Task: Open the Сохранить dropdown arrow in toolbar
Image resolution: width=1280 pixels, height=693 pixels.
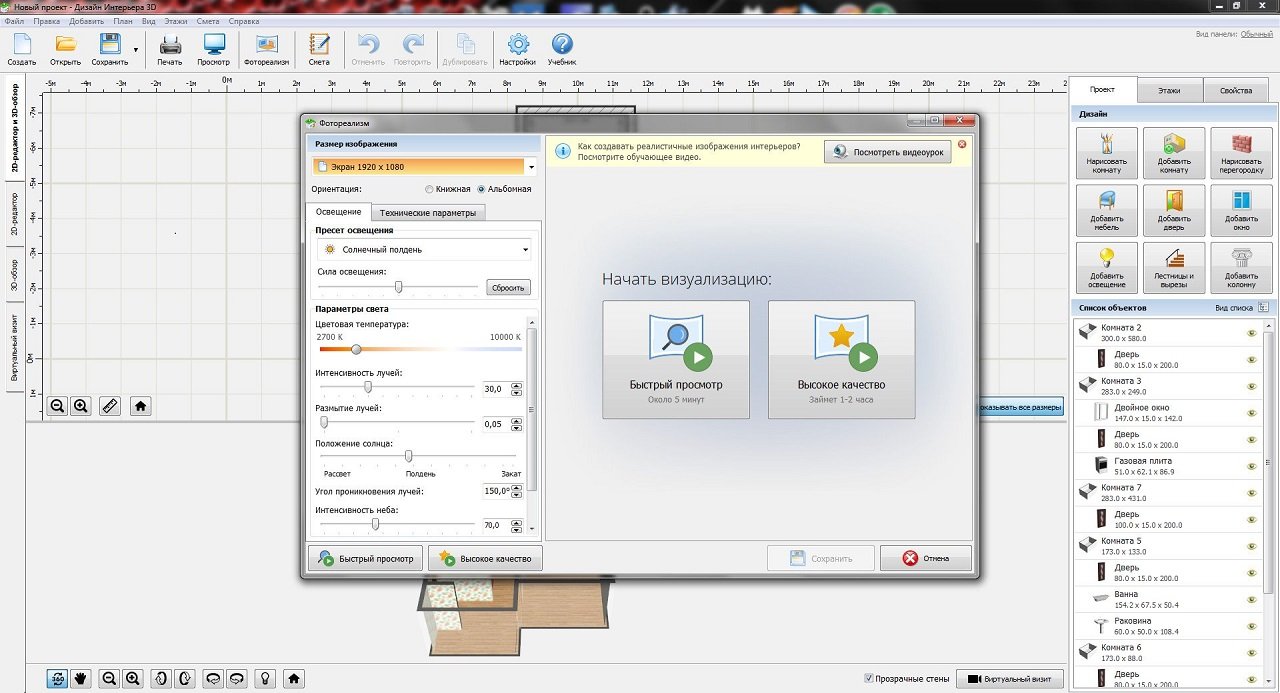Action: [135, 49]
